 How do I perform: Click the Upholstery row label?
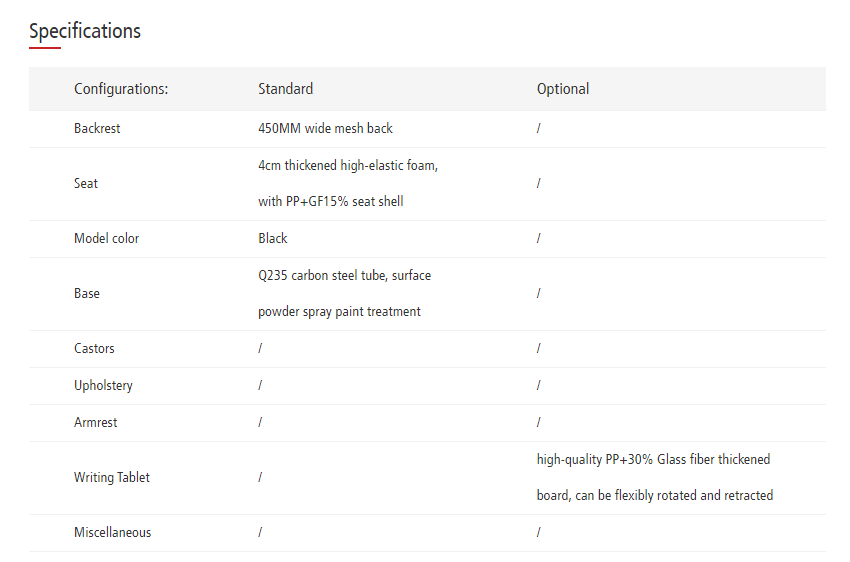[x=103, y=386]
